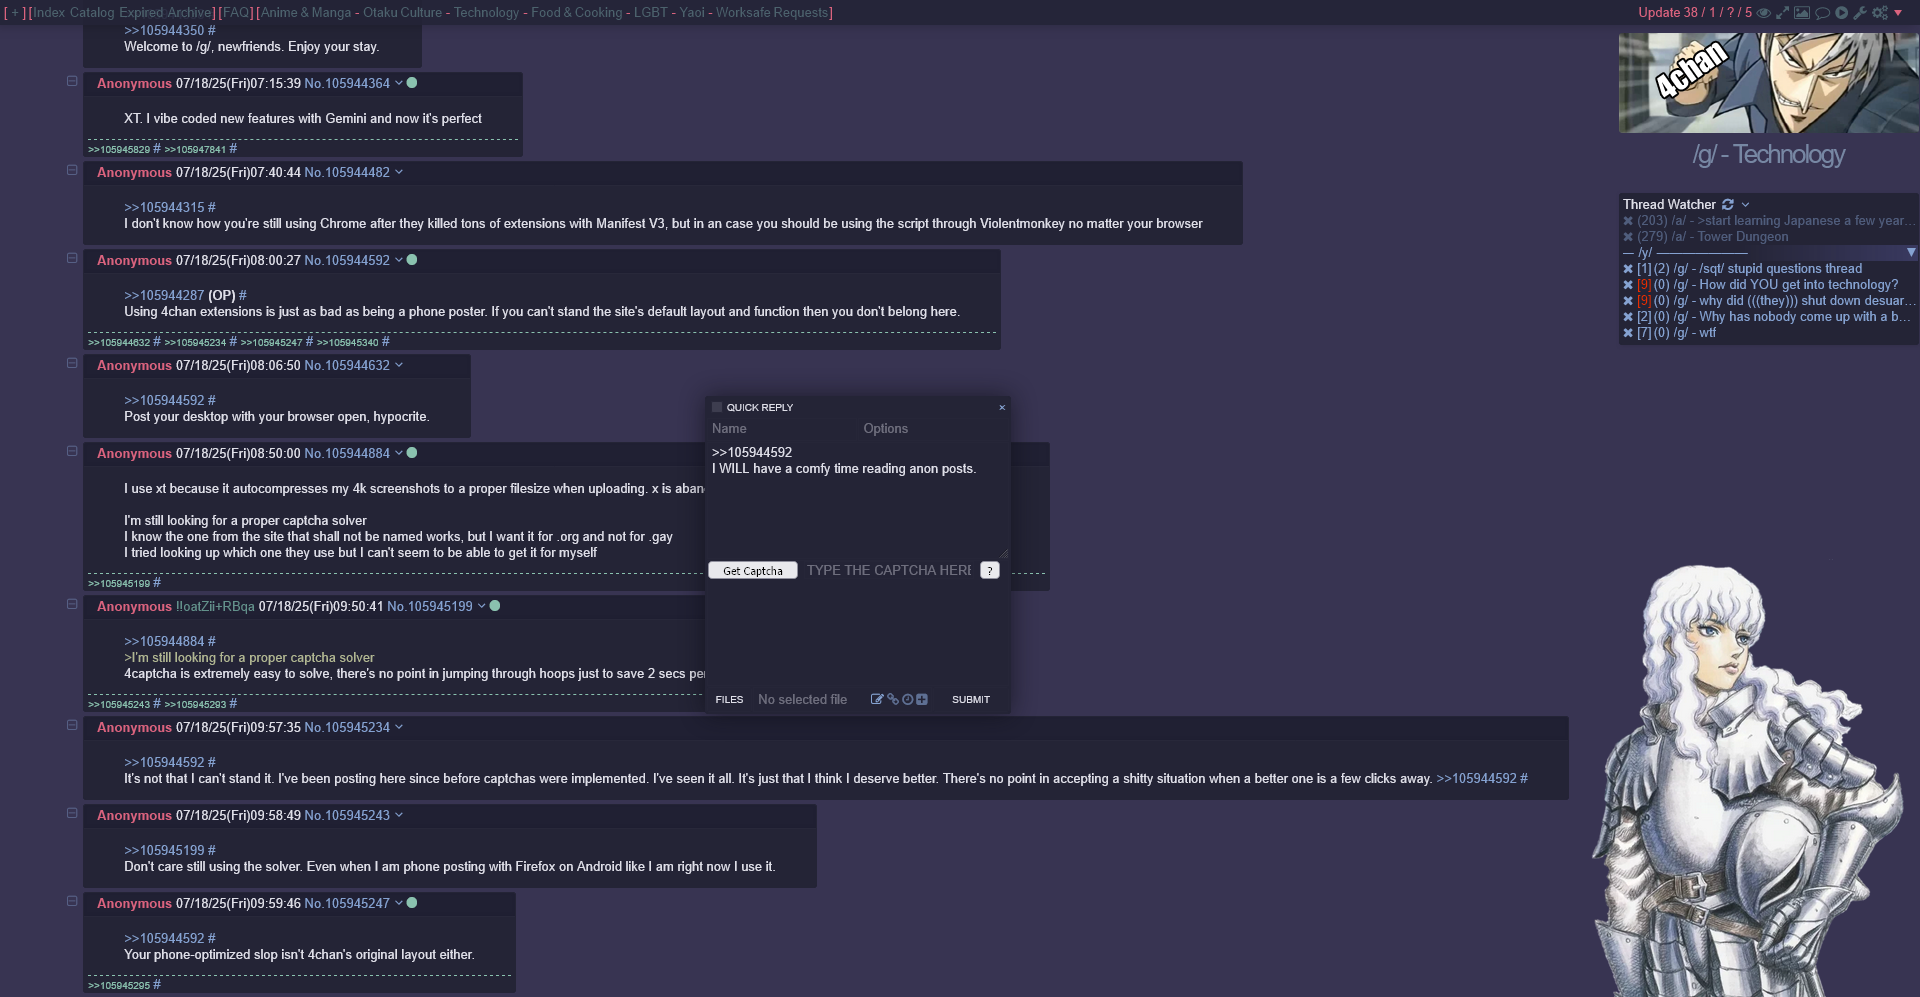Collapse post No.105944884

pos(72,451)
